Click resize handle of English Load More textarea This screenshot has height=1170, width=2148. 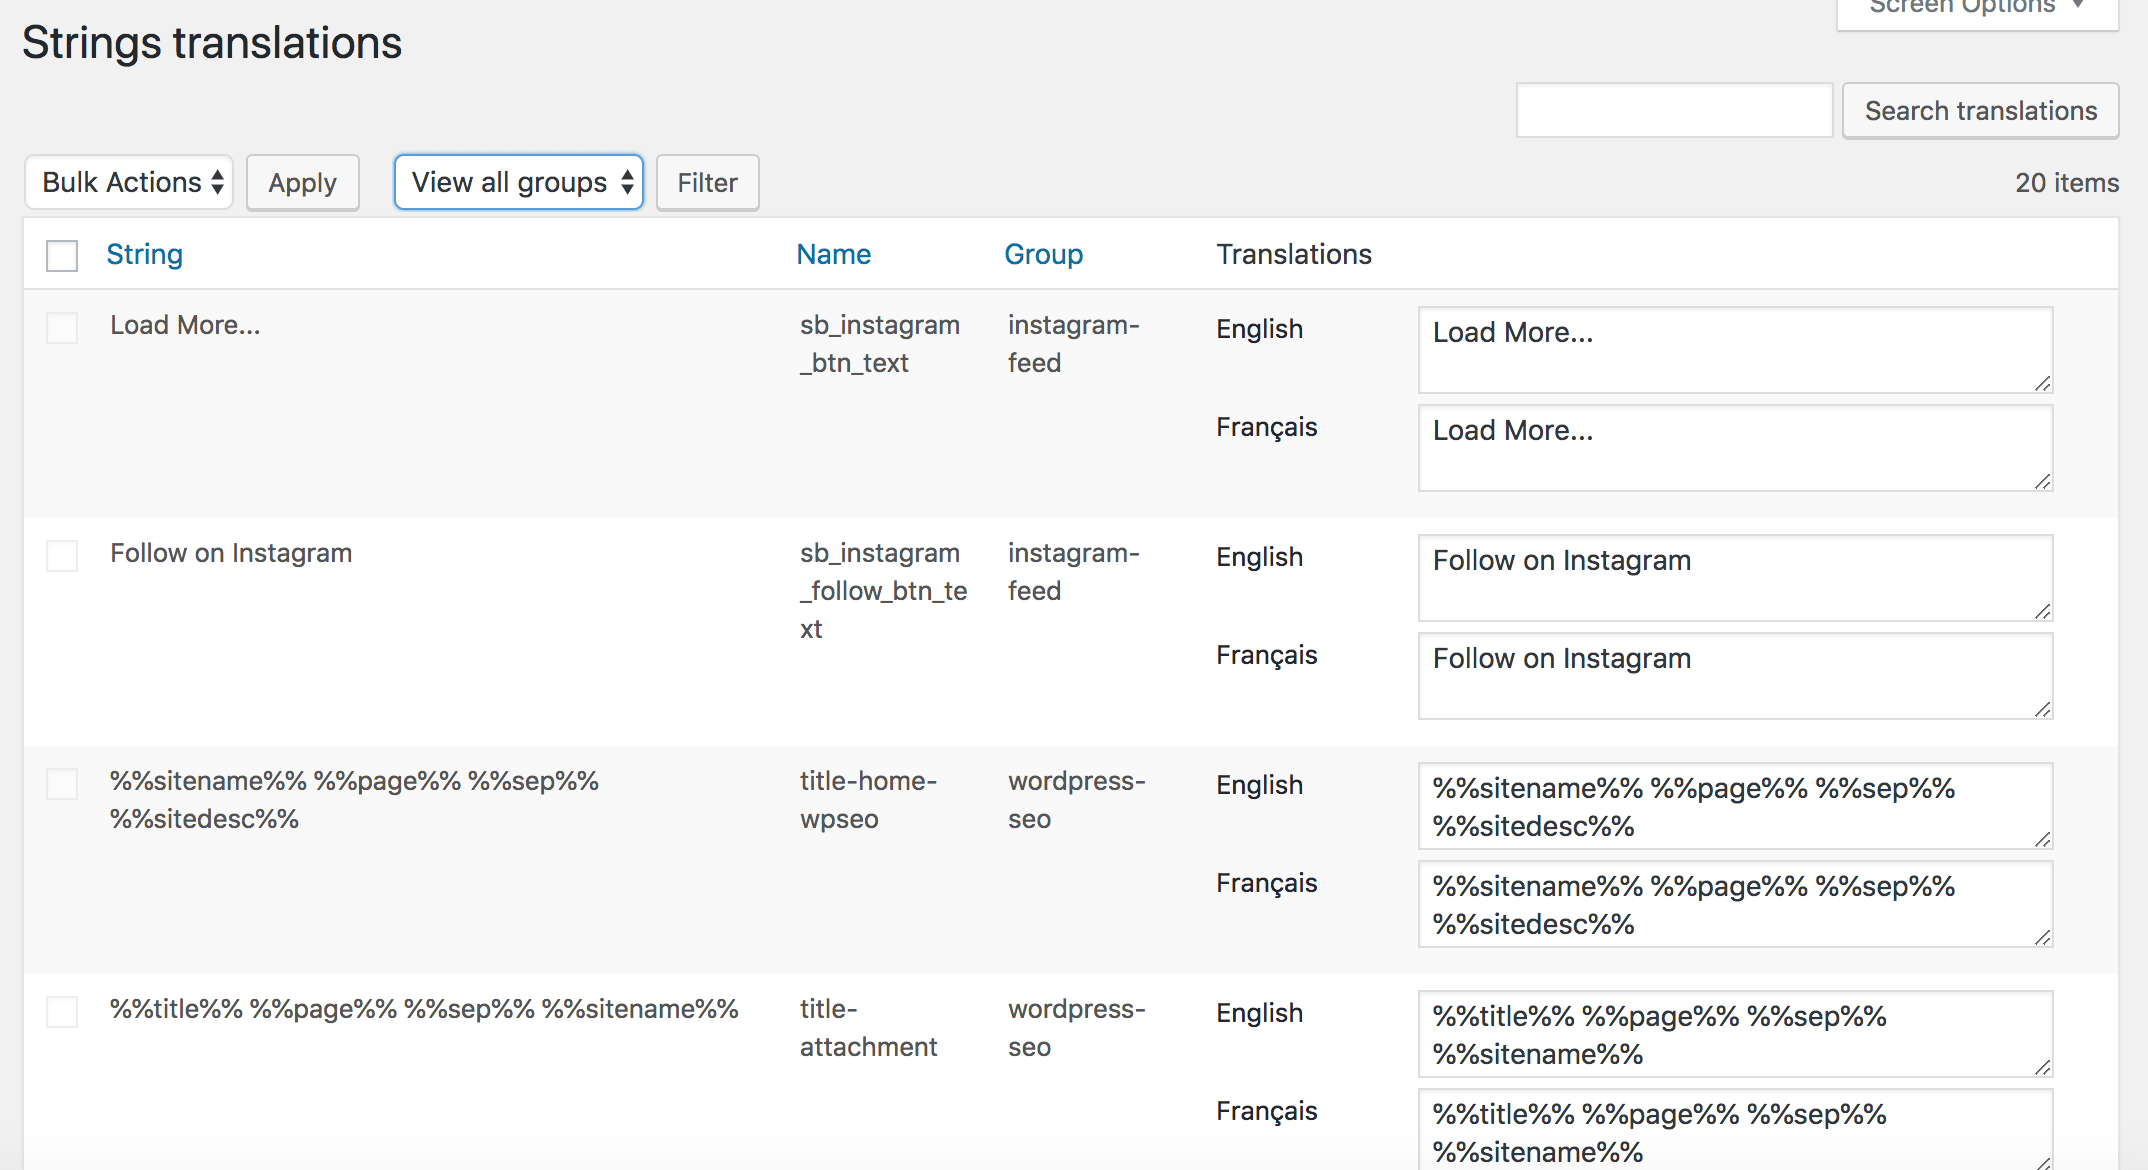click(2043, 383)
